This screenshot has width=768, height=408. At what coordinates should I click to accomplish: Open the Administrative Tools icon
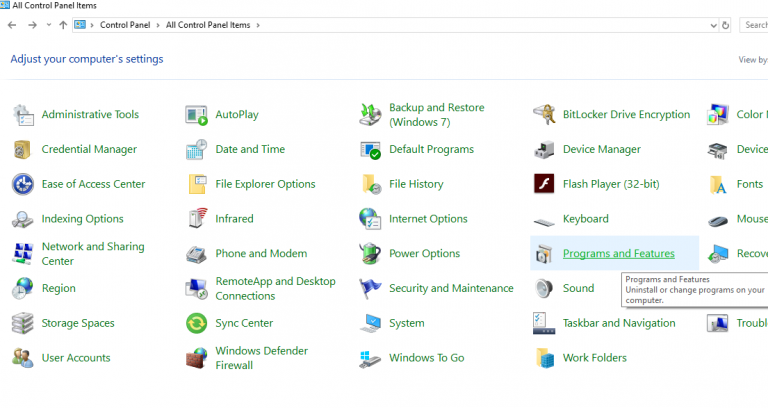(23, 115)
